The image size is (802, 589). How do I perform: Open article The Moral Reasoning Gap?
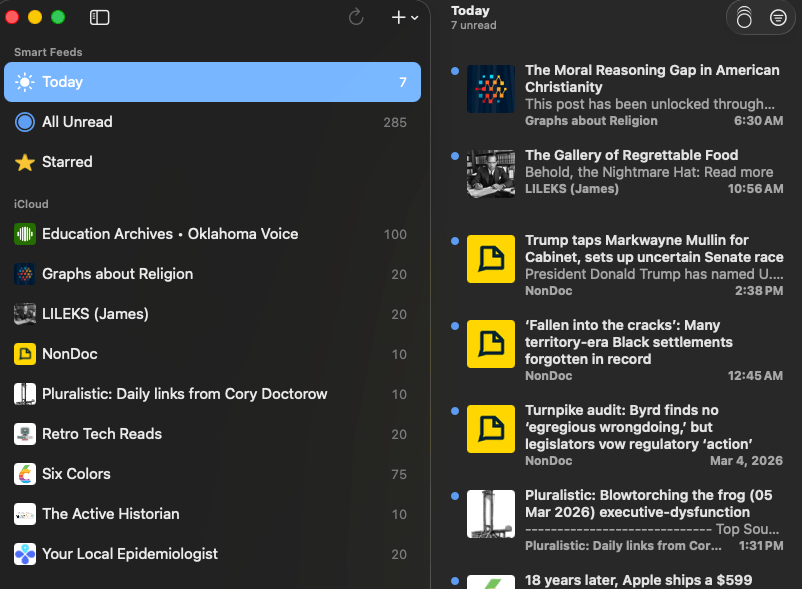pyautogui.click(x=652, y=79)
